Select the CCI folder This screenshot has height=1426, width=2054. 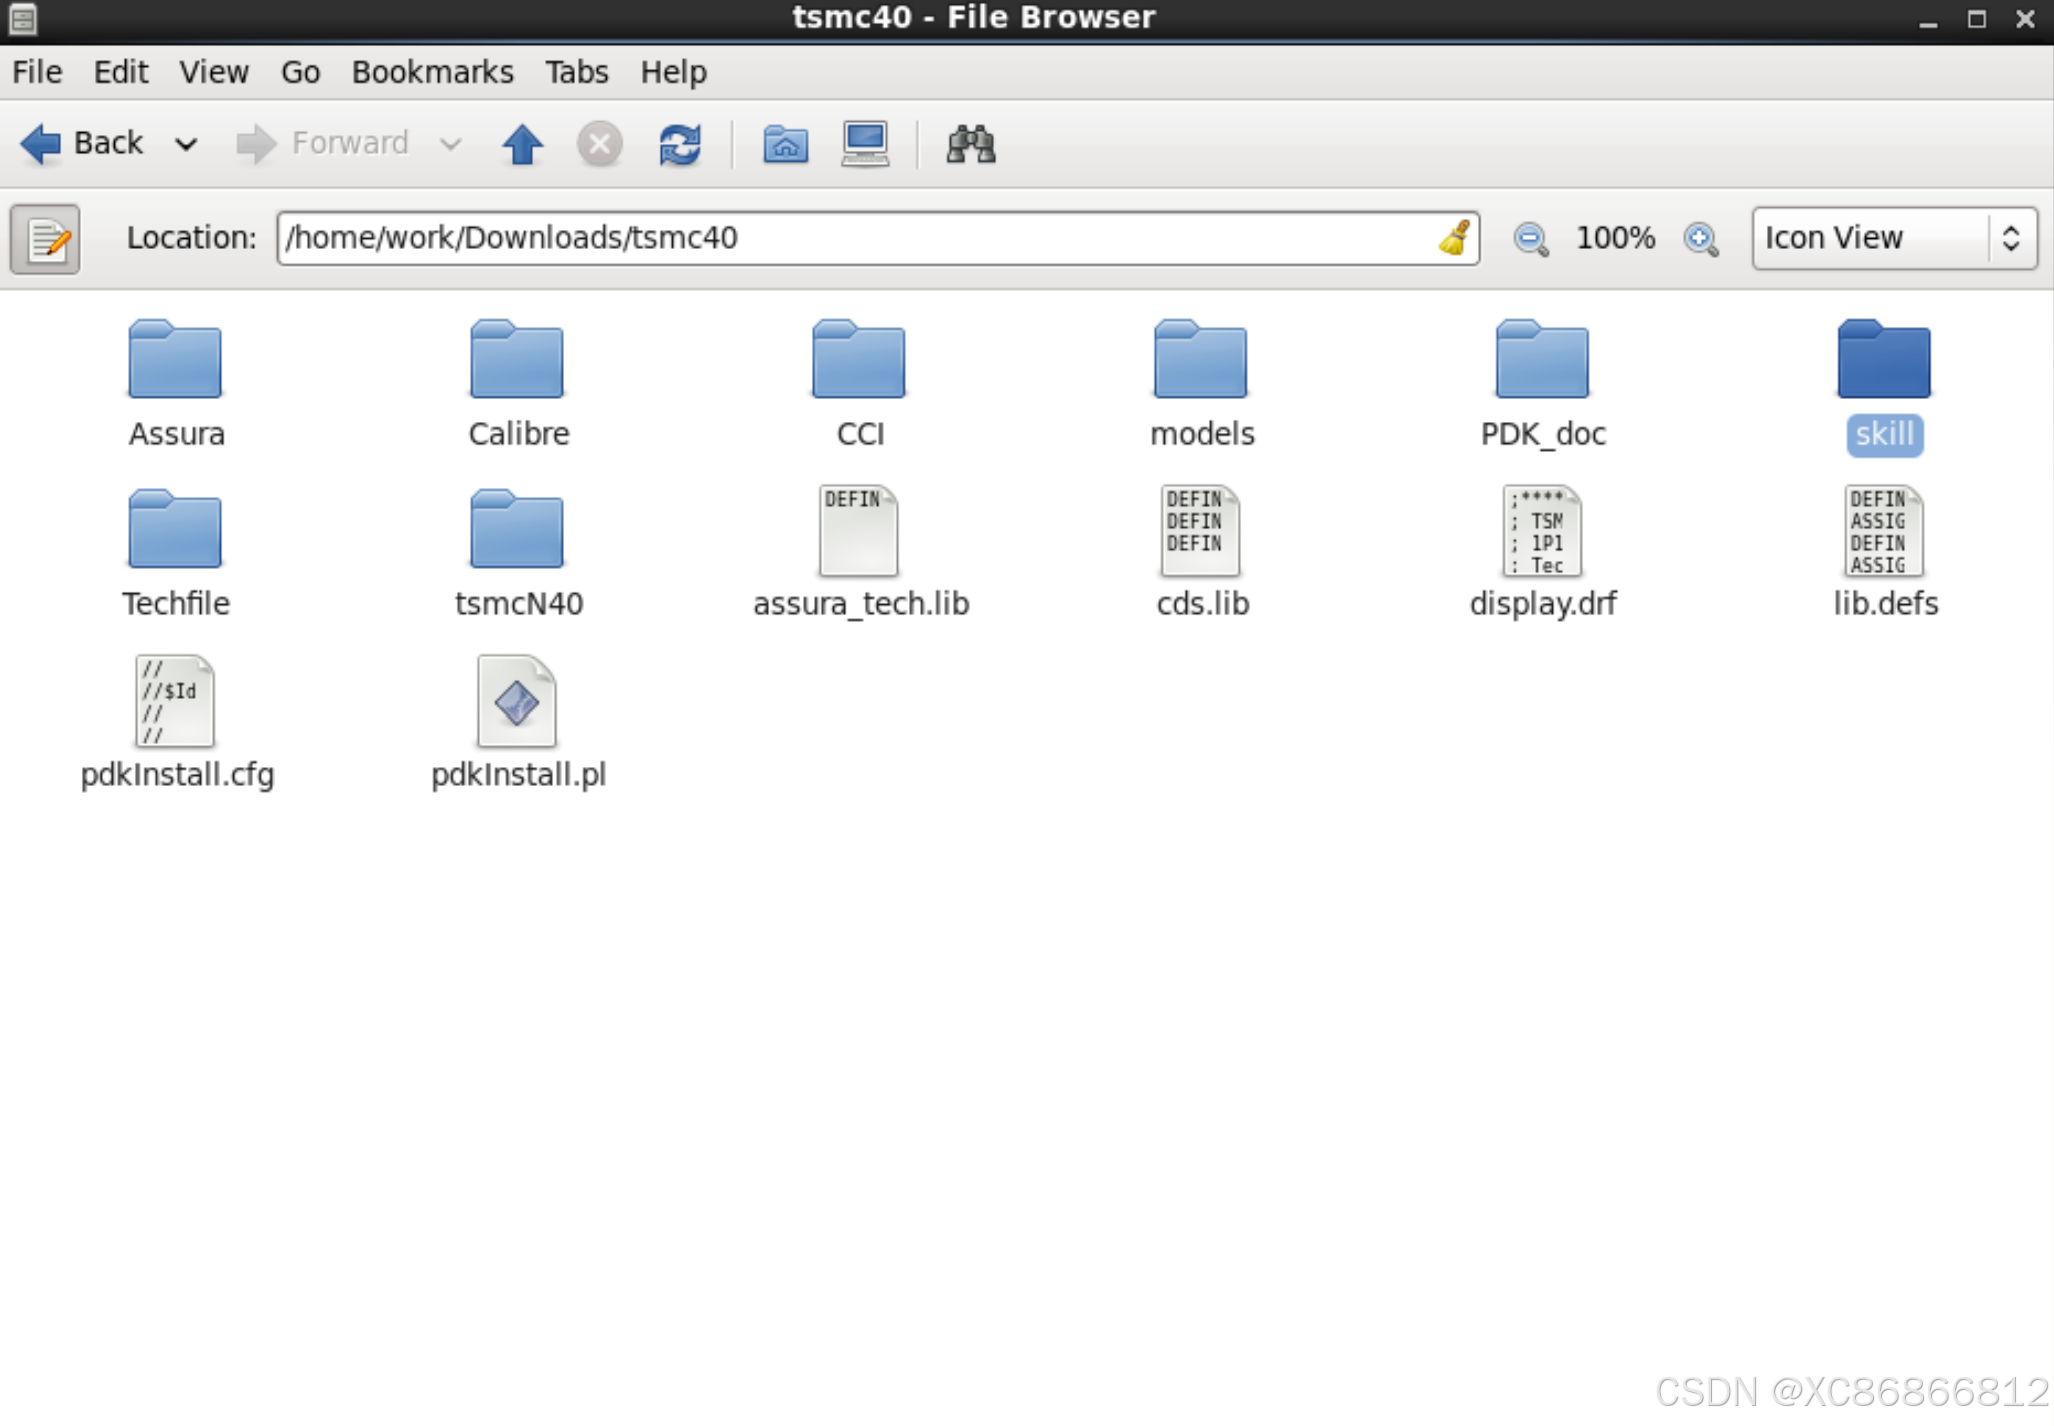point(859,385)
